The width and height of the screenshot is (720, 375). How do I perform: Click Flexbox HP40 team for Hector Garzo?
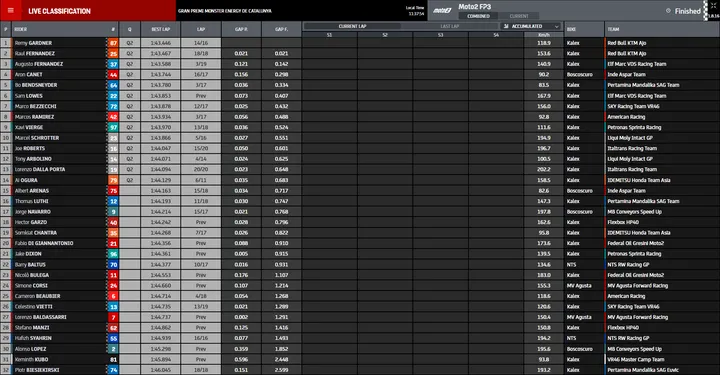pyautogui.click(x=623, y=223)
